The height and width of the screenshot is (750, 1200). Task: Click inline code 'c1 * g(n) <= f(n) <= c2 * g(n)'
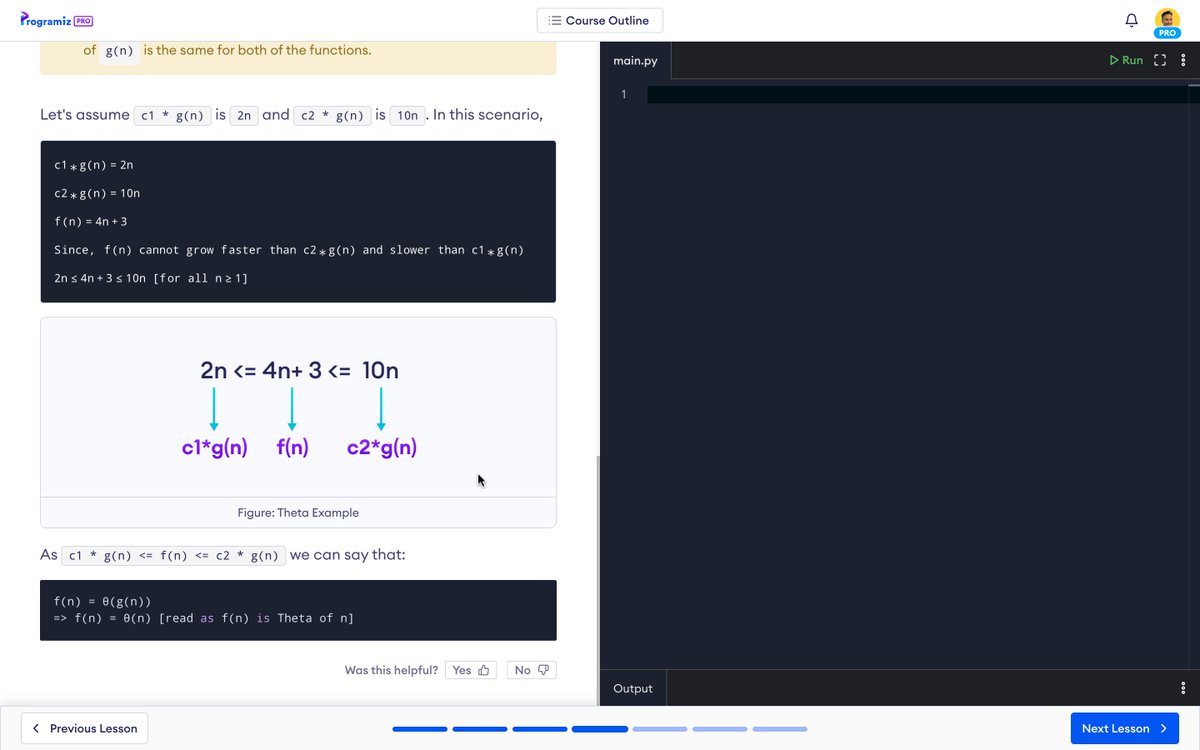(x=174, y=555)
